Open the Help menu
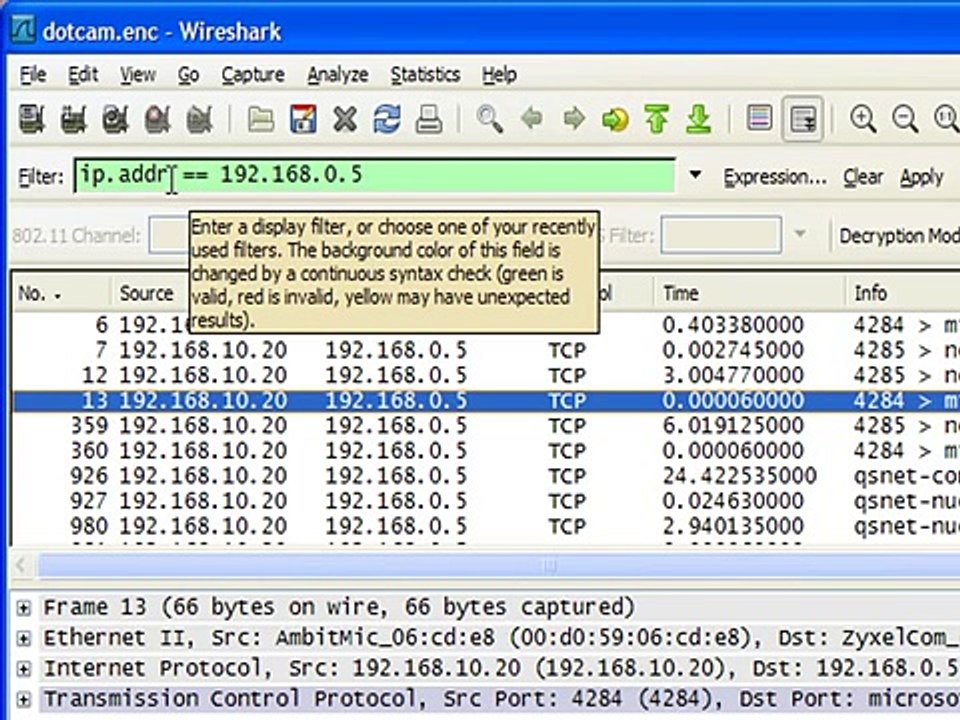960x720 pixels. pos(500,75)
